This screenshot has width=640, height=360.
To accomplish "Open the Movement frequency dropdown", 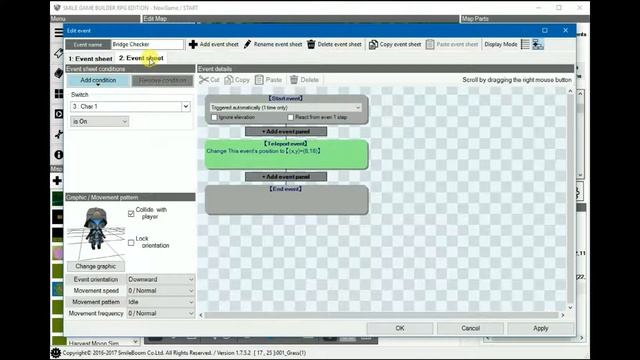I will (161, 313).
